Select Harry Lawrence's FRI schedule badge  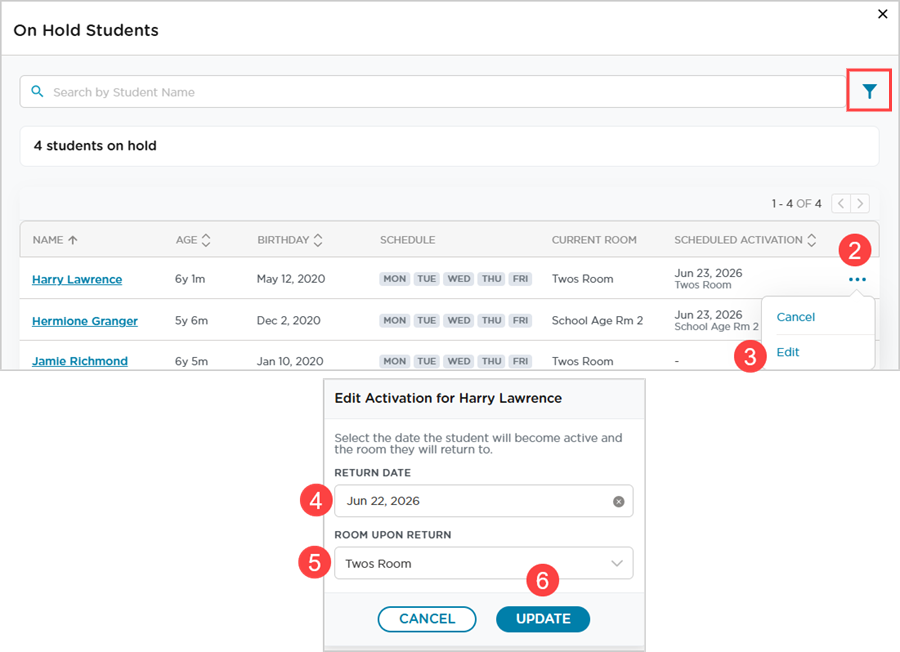click(520, 279)
